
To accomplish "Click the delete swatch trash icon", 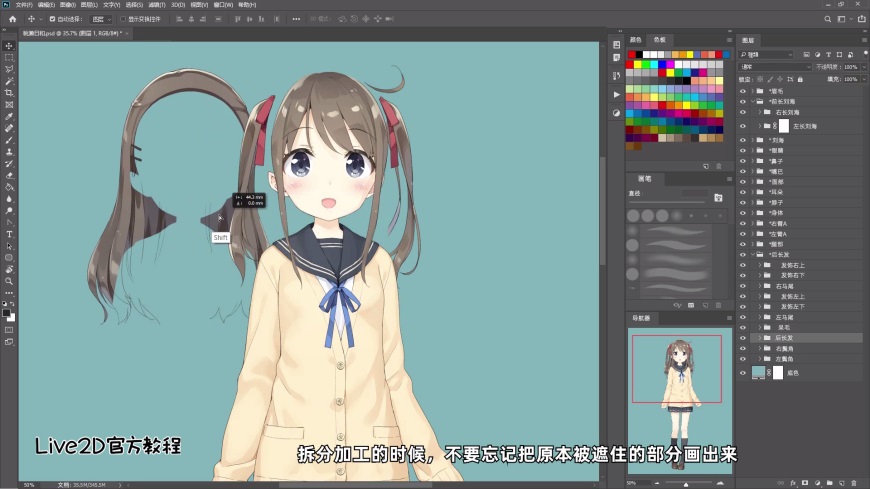I will click(719, 166).
